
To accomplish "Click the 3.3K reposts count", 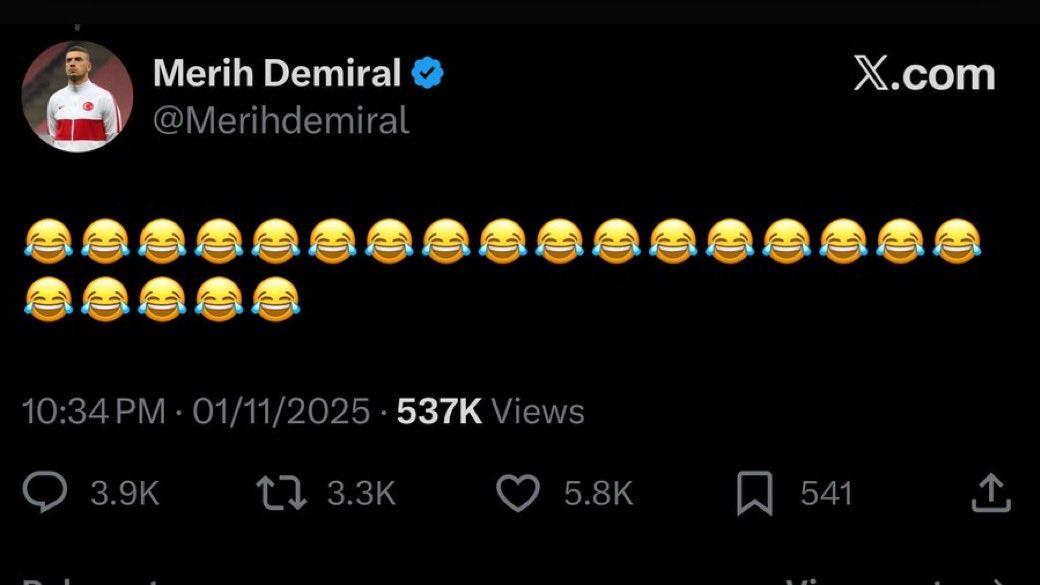I will [x=360, y=493].
